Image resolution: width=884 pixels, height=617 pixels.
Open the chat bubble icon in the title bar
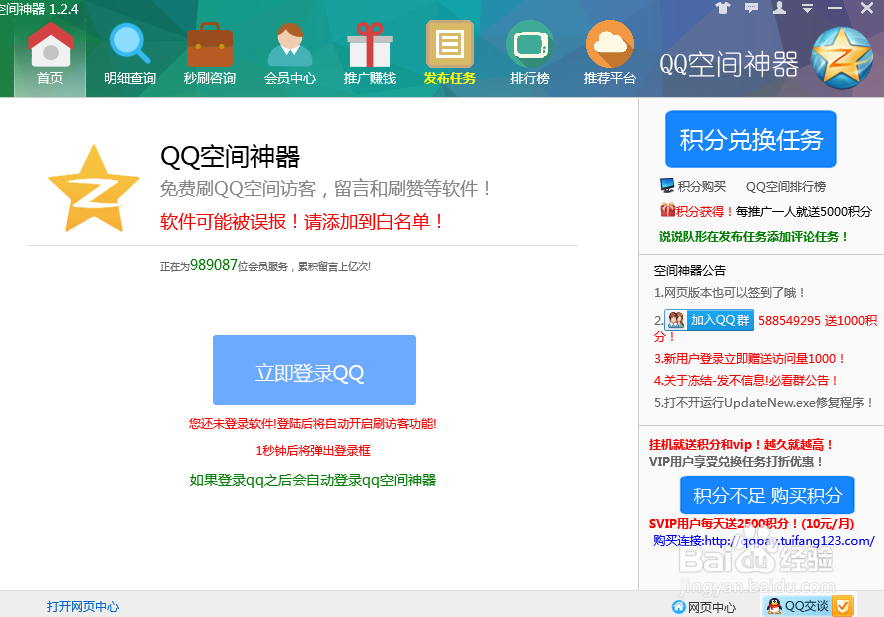click(751, 8)
